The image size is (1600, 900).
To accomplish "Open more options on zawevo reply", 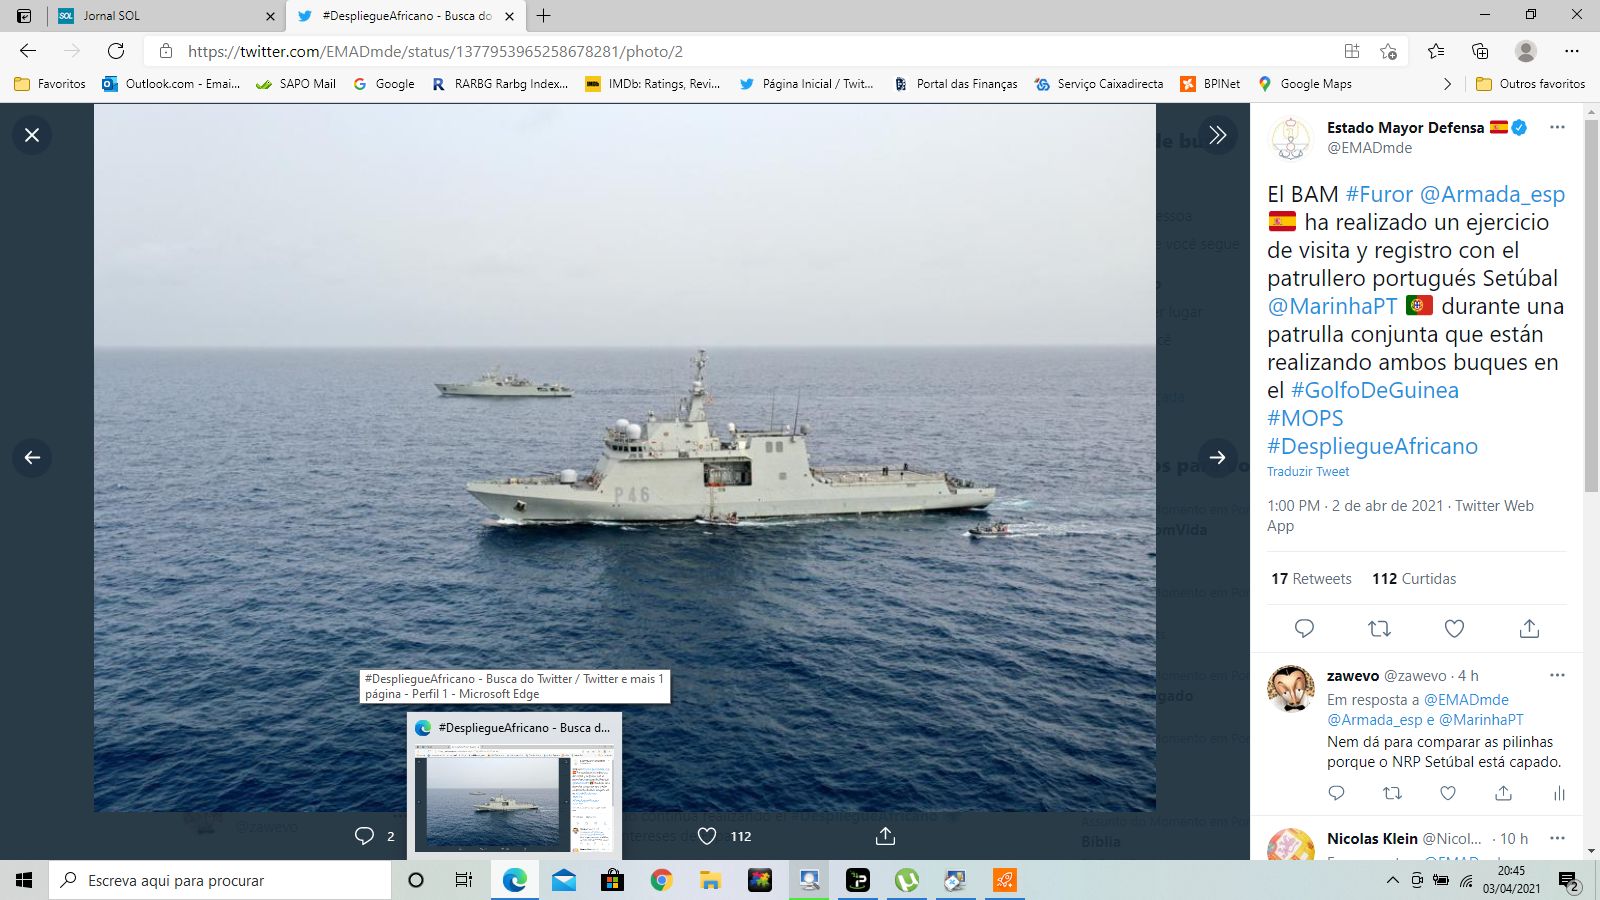I will click(x=1557, y=675).
